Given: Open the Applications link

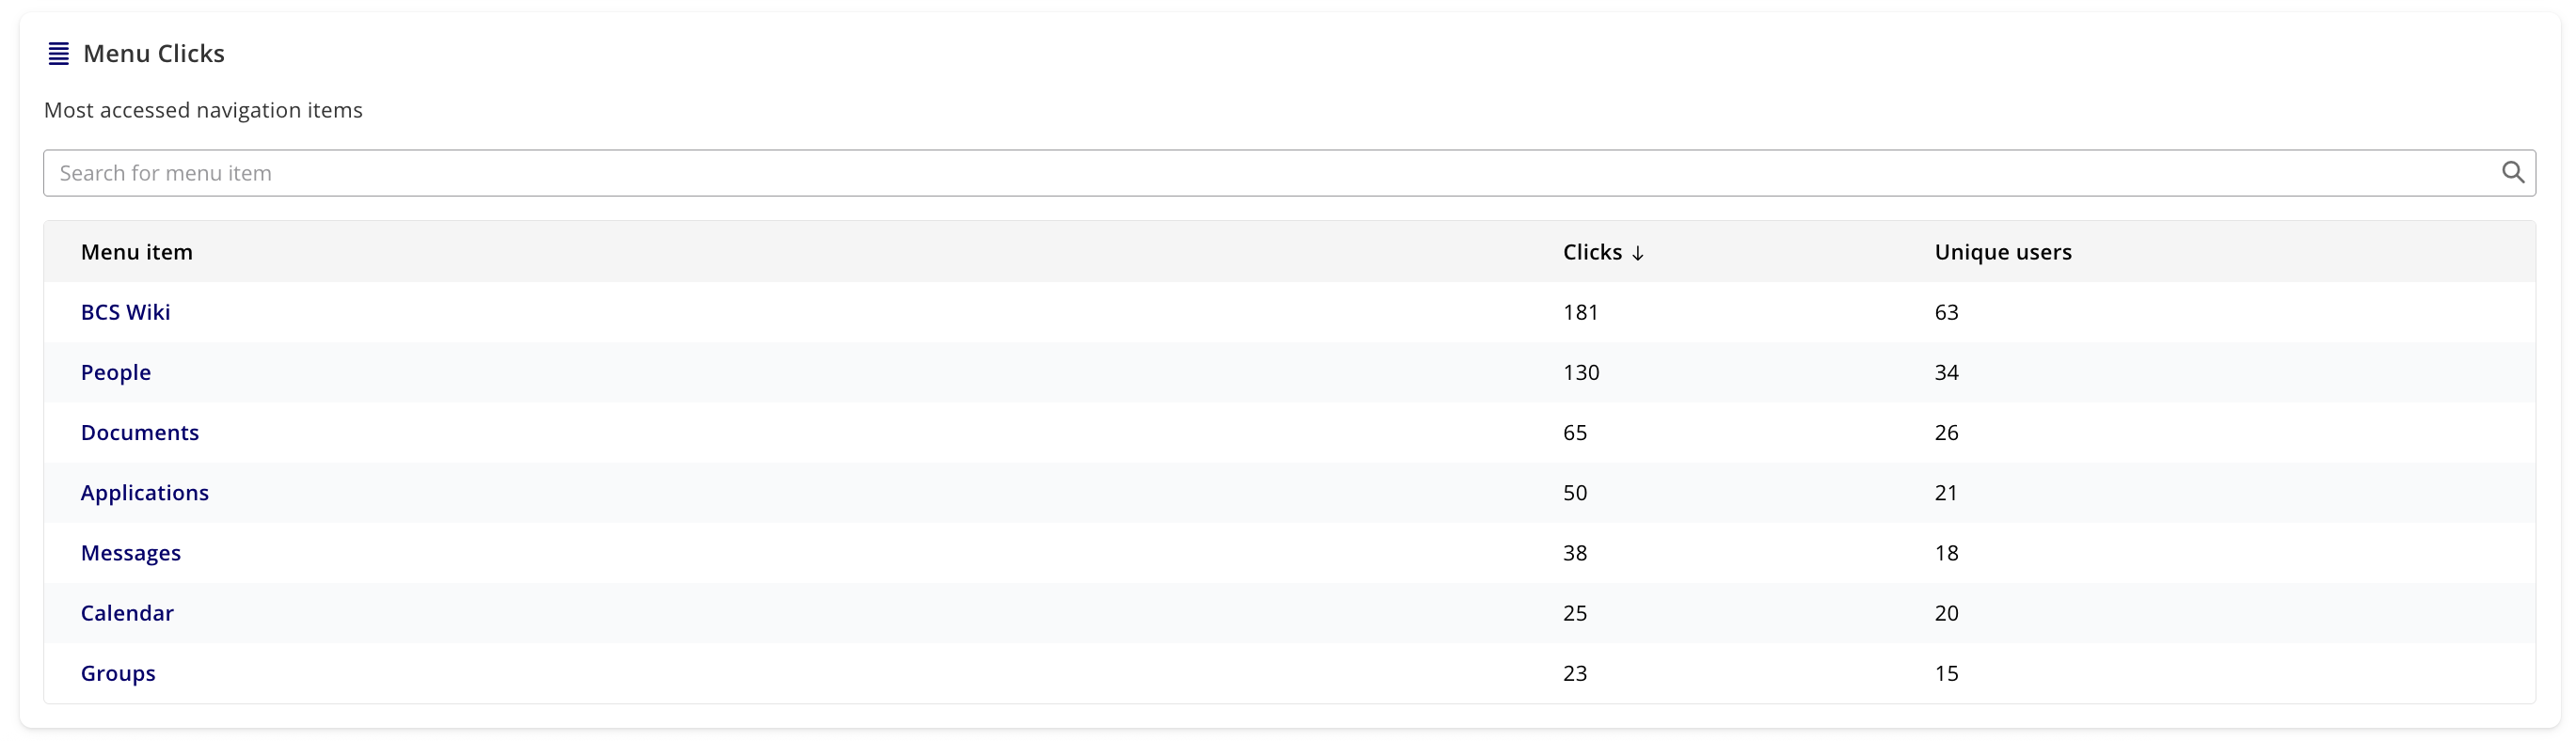Looking at the screenshot, I should click(x=145, y=493).
